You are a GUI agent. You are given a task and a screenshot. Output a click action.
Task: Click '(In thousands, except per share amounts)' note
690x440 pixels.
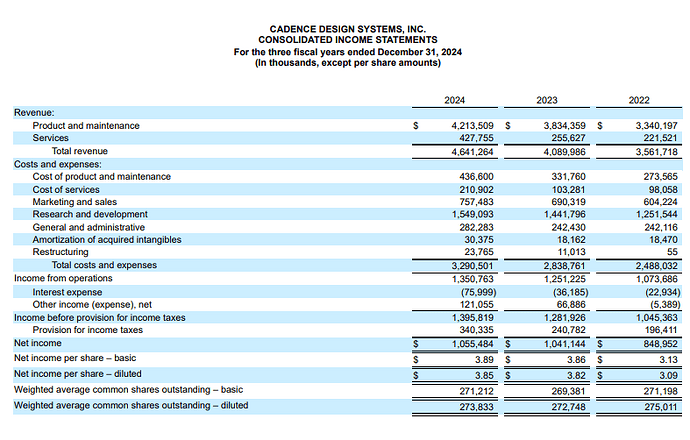348,62
